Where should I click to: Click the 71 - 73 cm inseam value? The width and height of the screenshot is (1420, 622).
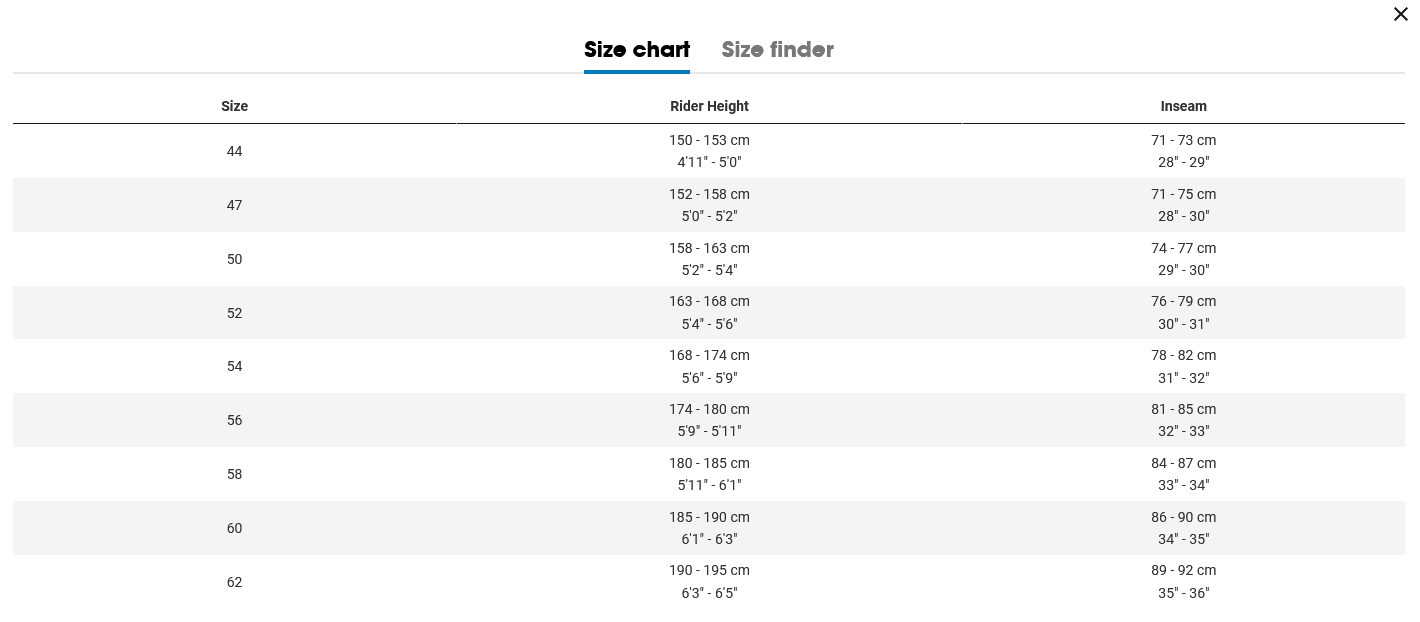1183,140
